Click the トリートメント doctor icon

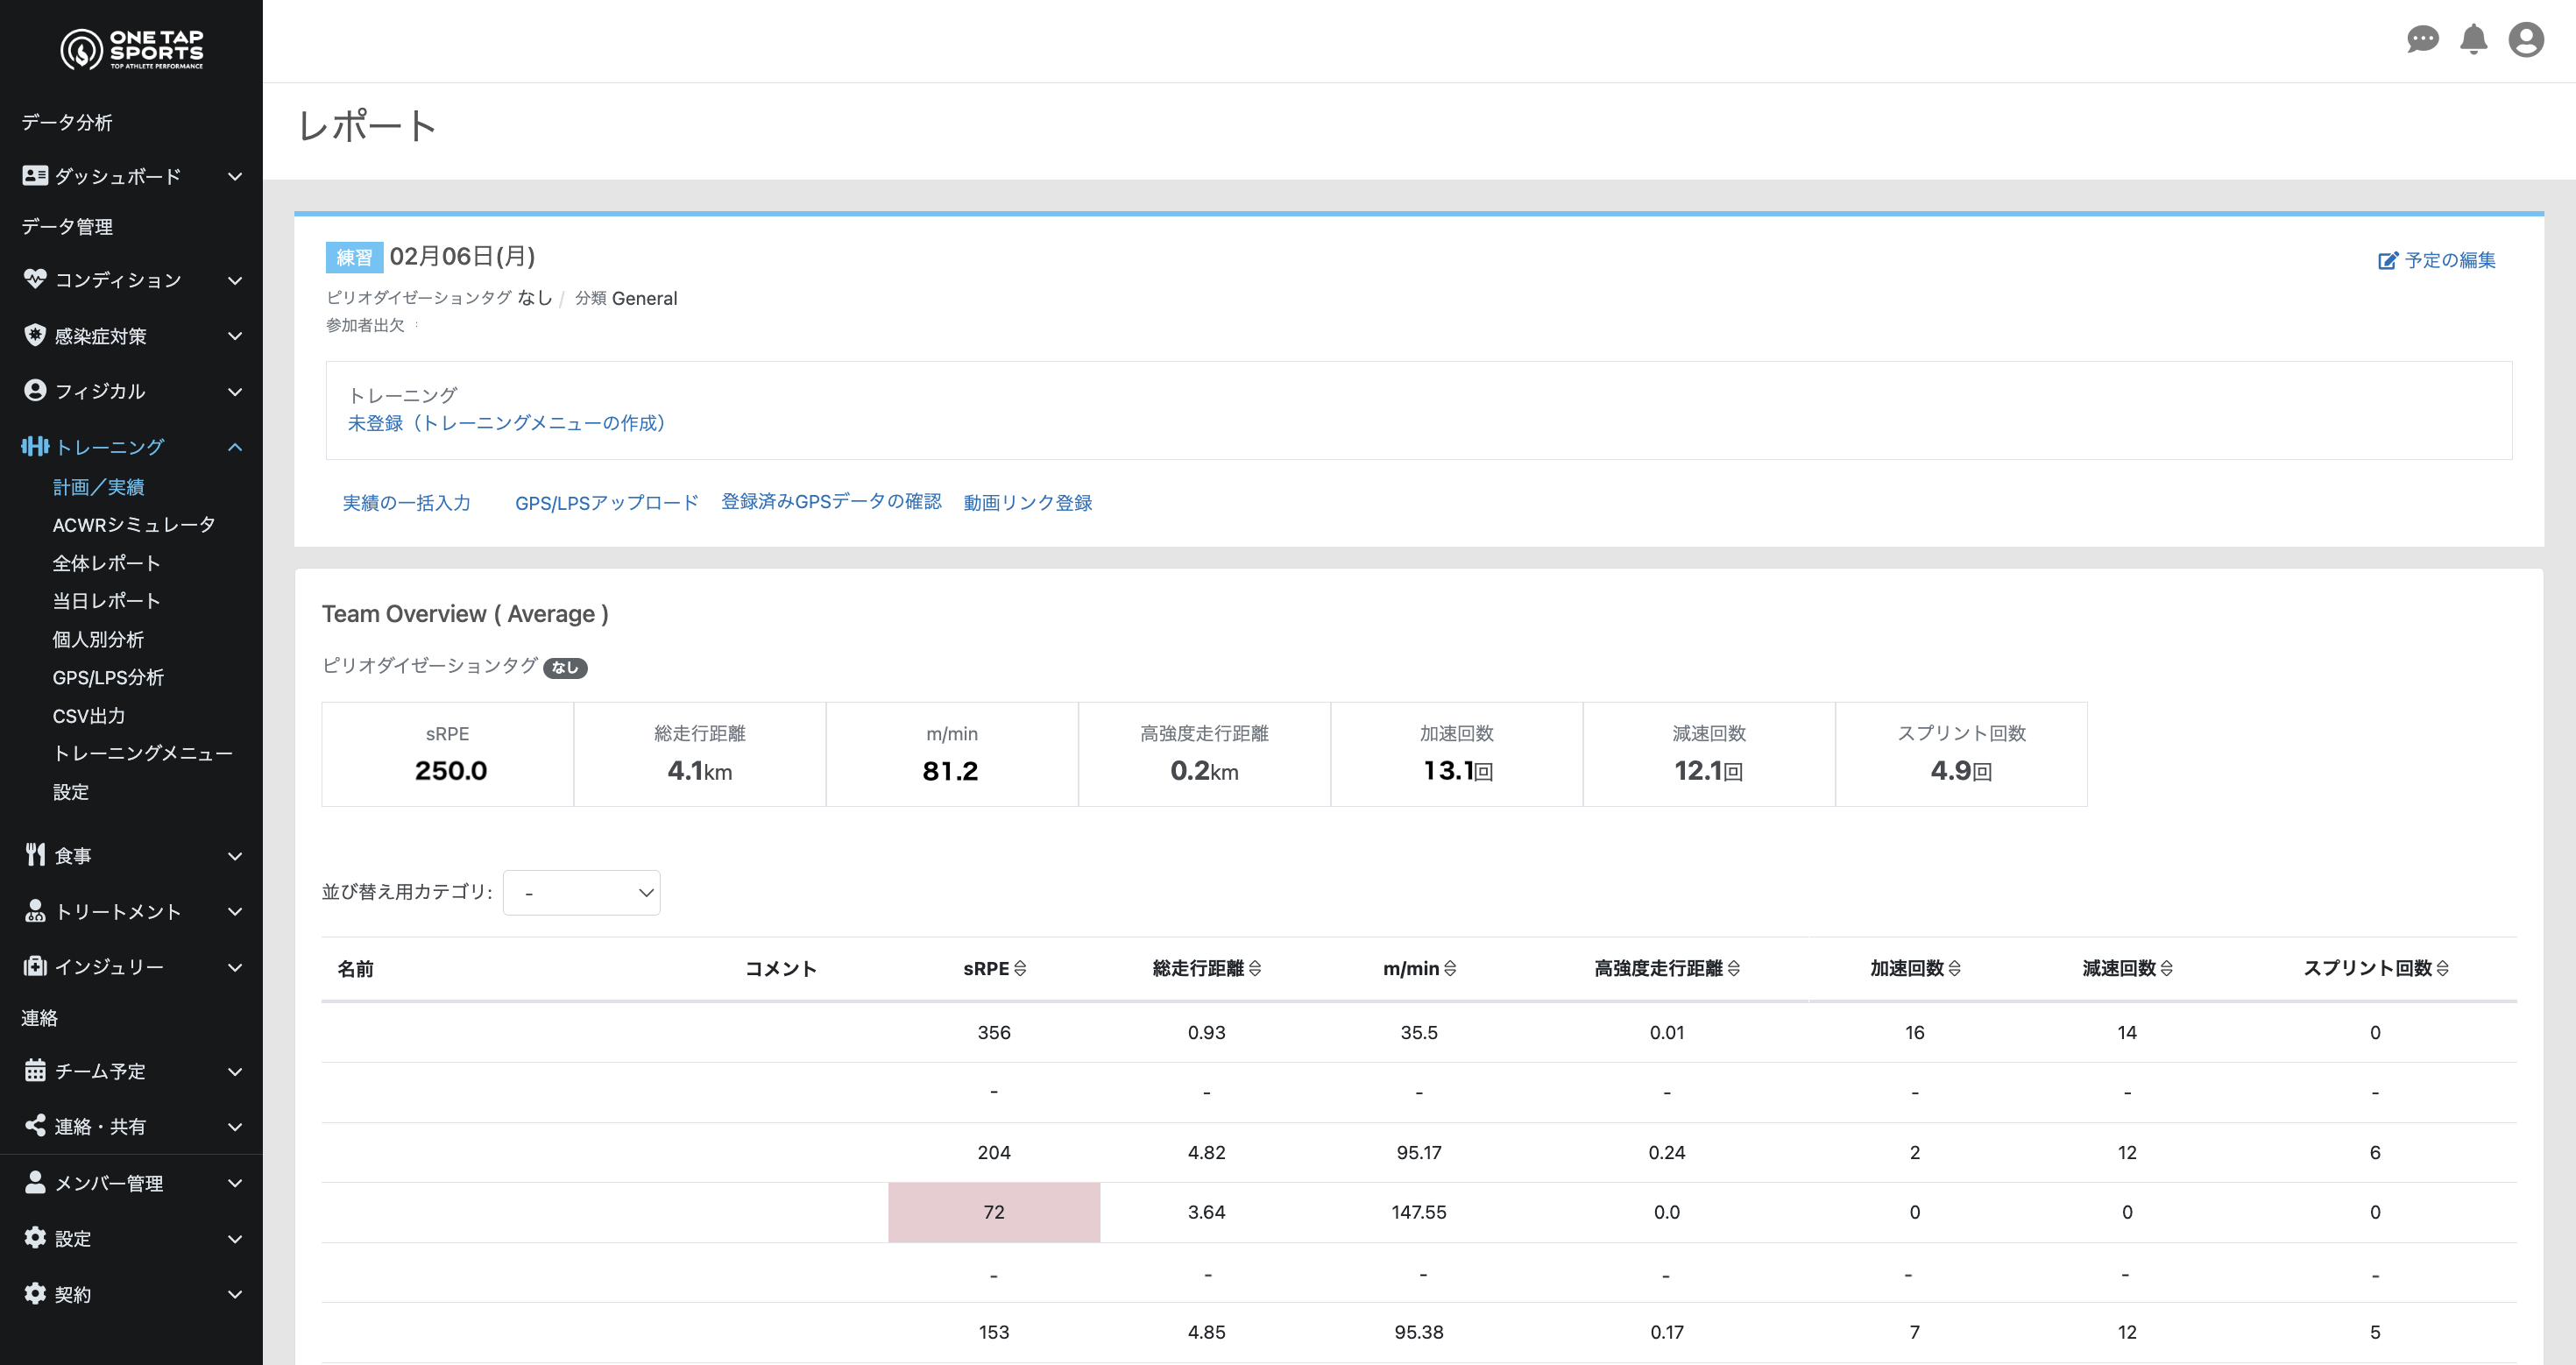35,911
